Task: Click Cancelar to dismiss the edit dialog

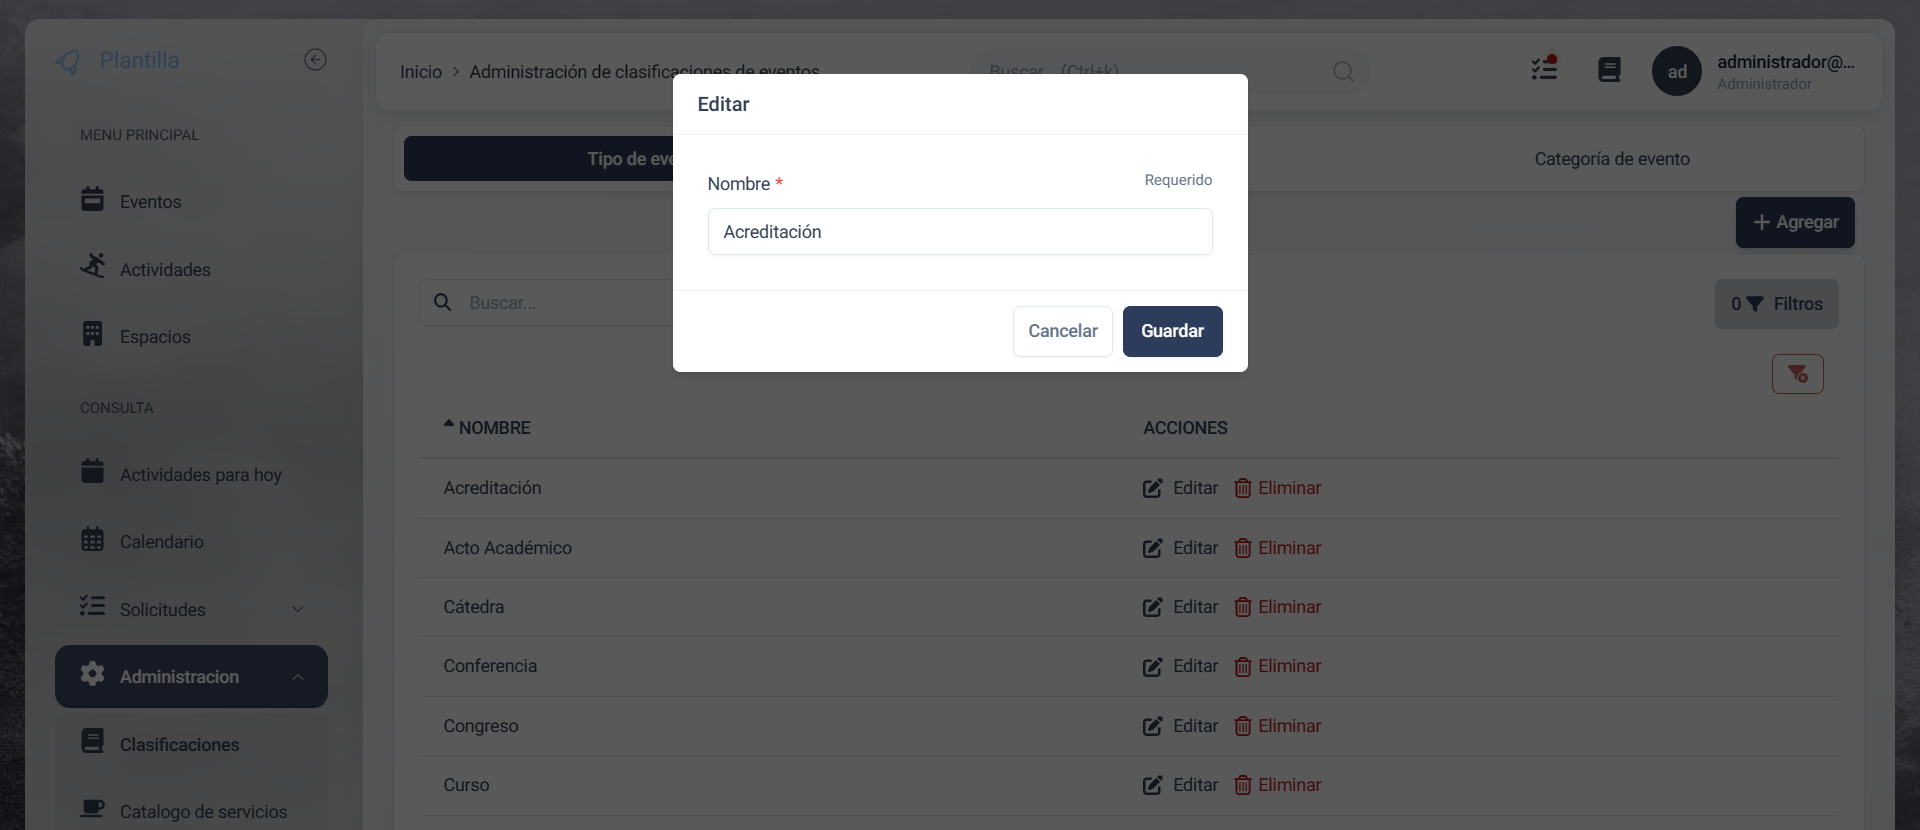Action: (1062, 331)
